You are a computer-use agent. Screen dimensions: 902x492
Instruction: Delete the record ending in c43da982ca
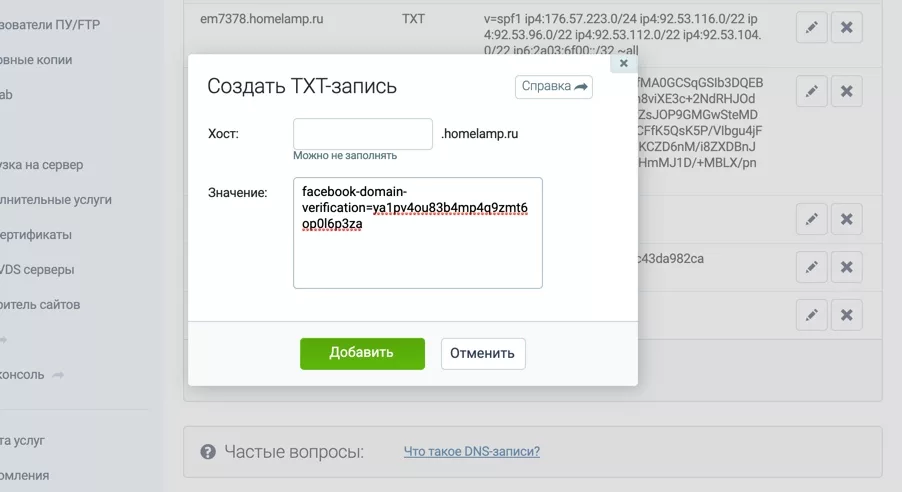coord(846,267)
